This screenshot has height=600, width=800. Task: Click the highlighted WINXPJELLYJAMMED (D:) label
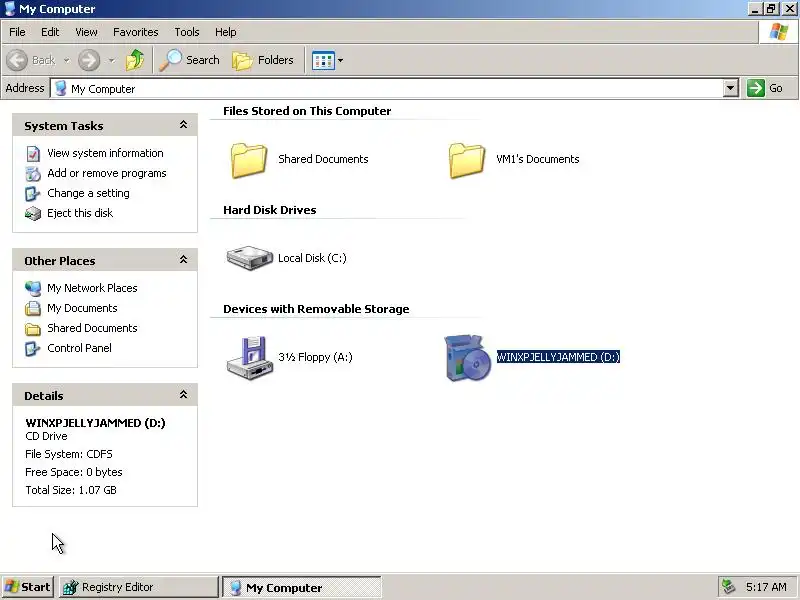tap(558, 357)
